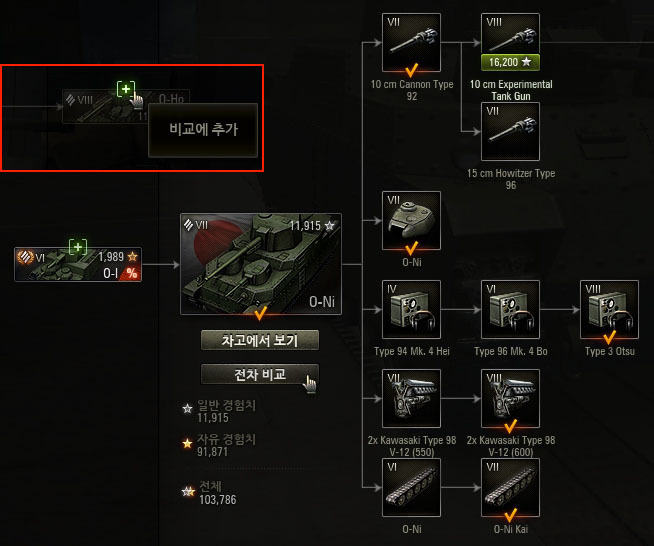Select the 10 cm Cannon Type 92 gun module
This screenshot has height=546, width=654.
point(411,43)
